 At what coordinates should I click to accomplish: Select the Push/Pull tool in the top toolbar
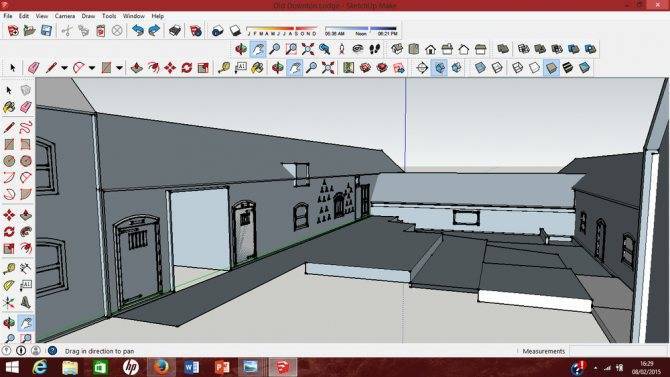pos(136,68)
